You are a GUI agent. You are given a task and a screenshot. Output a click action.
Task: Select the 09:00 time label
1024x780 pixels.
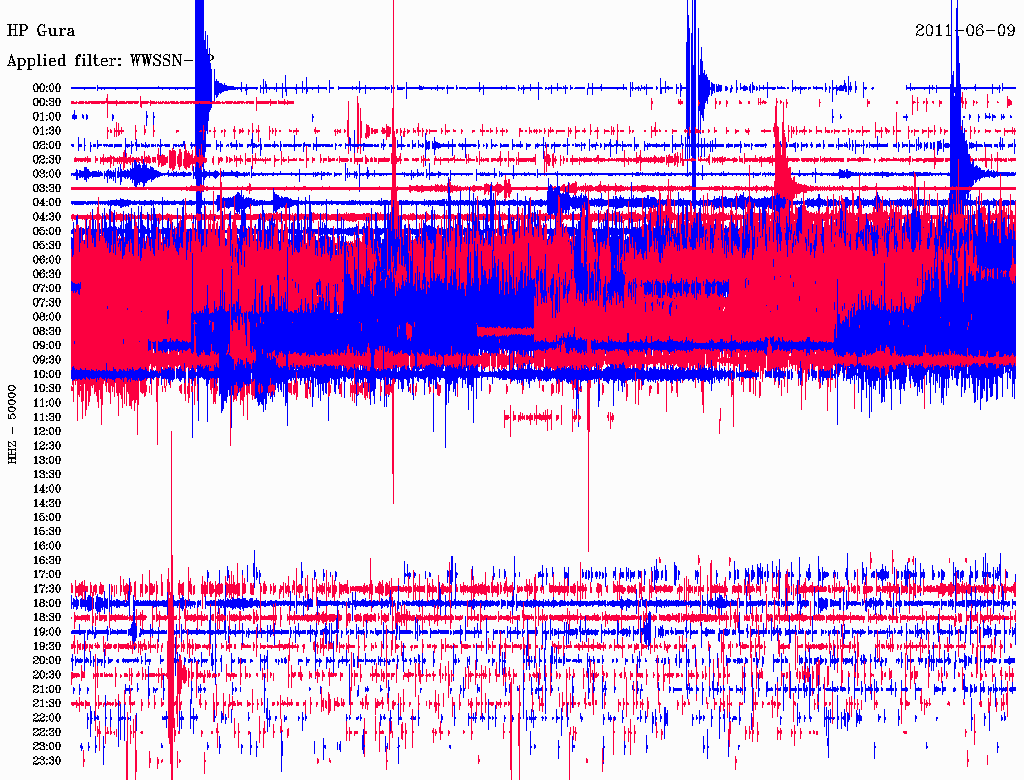pyautogui.click(x=47, y=346)
